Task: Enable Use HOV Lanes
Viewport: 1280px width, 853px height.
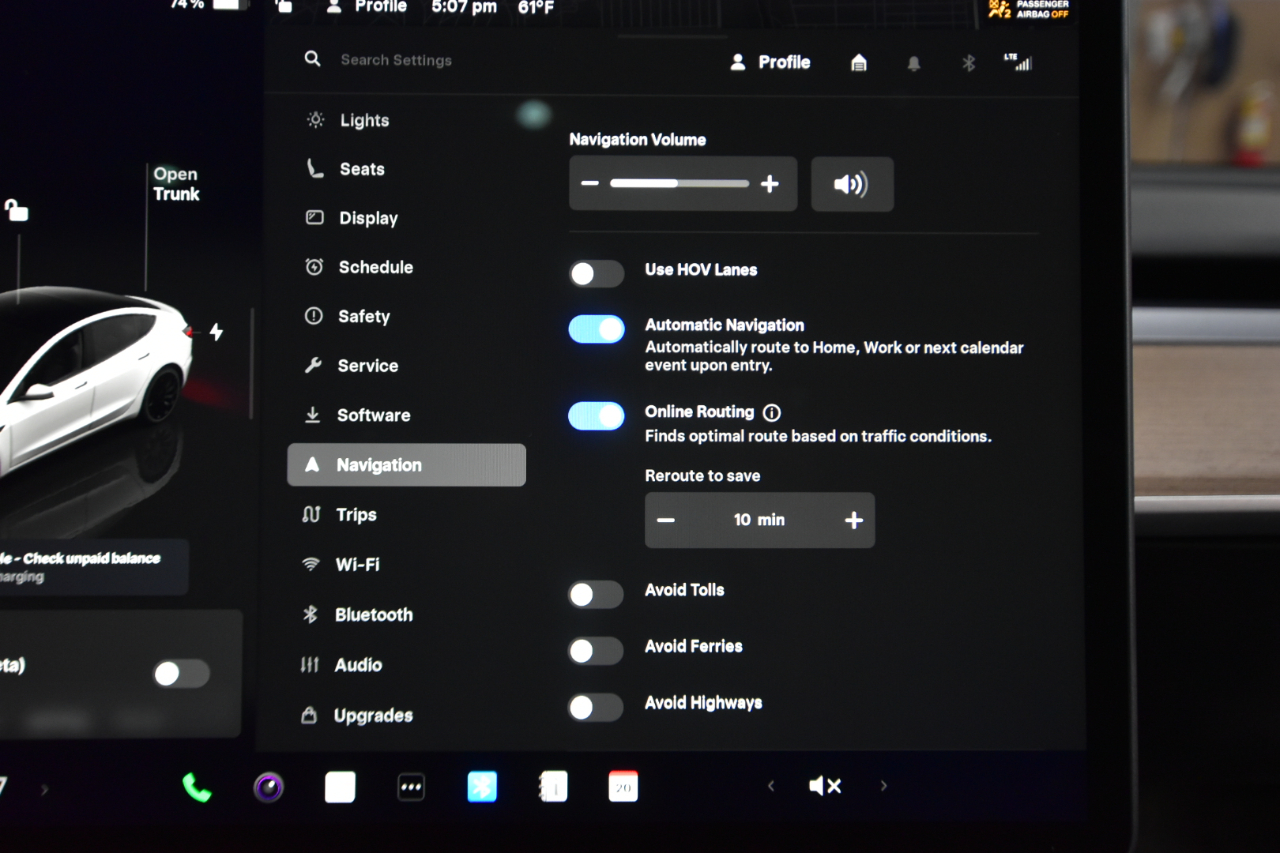Action: 596,273
